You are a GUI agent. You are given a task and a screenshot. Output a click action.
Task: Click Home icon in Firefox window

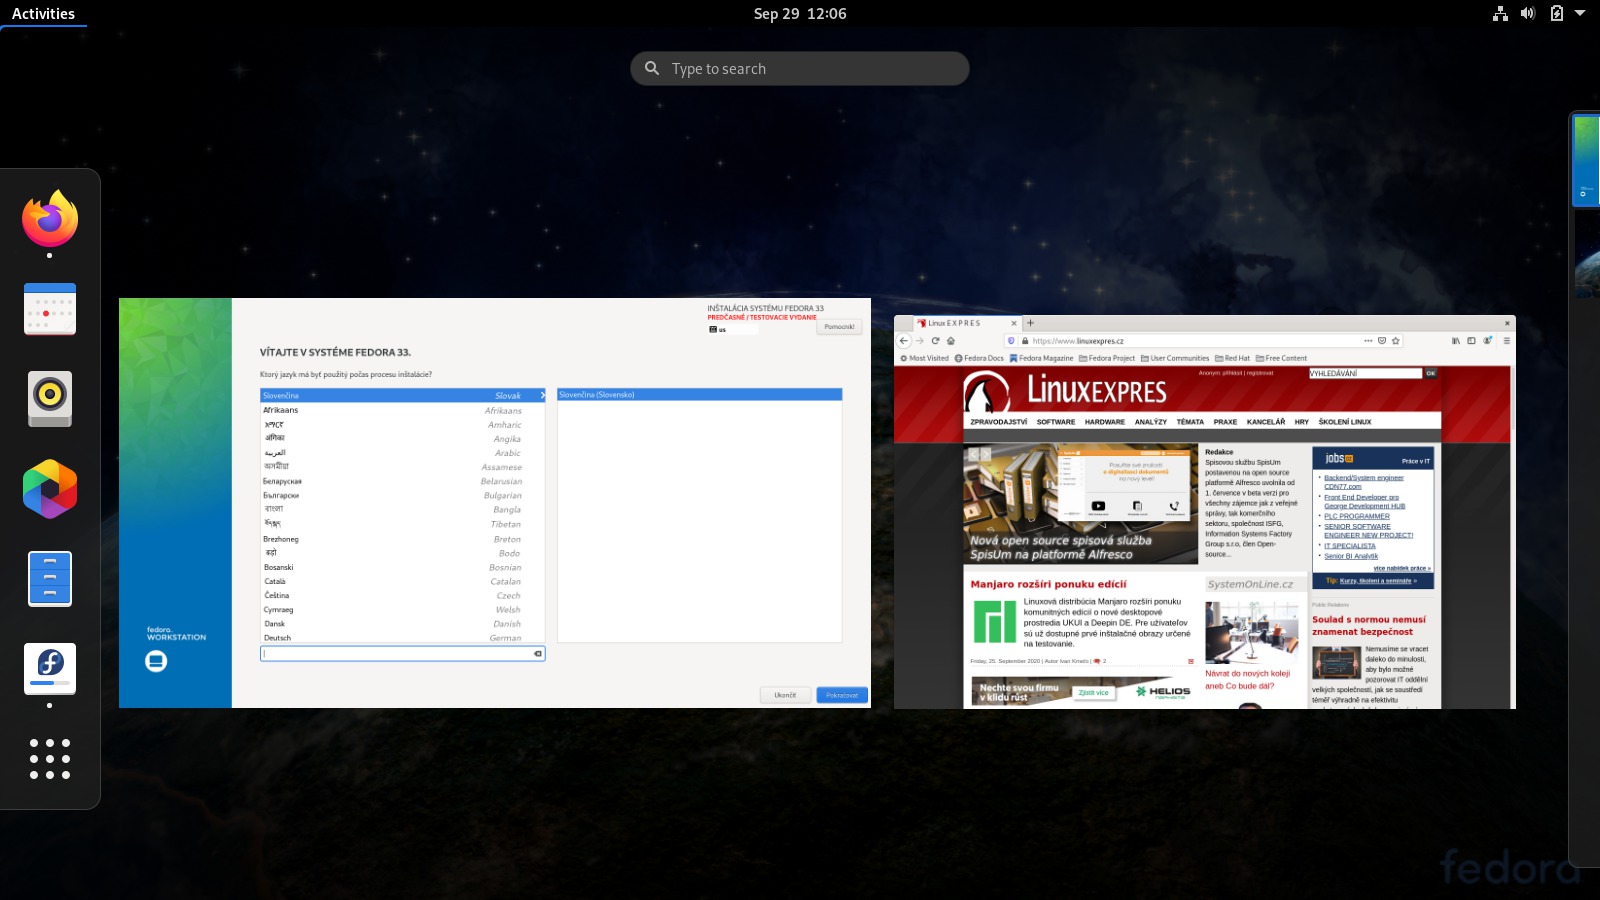click(951, 341)
